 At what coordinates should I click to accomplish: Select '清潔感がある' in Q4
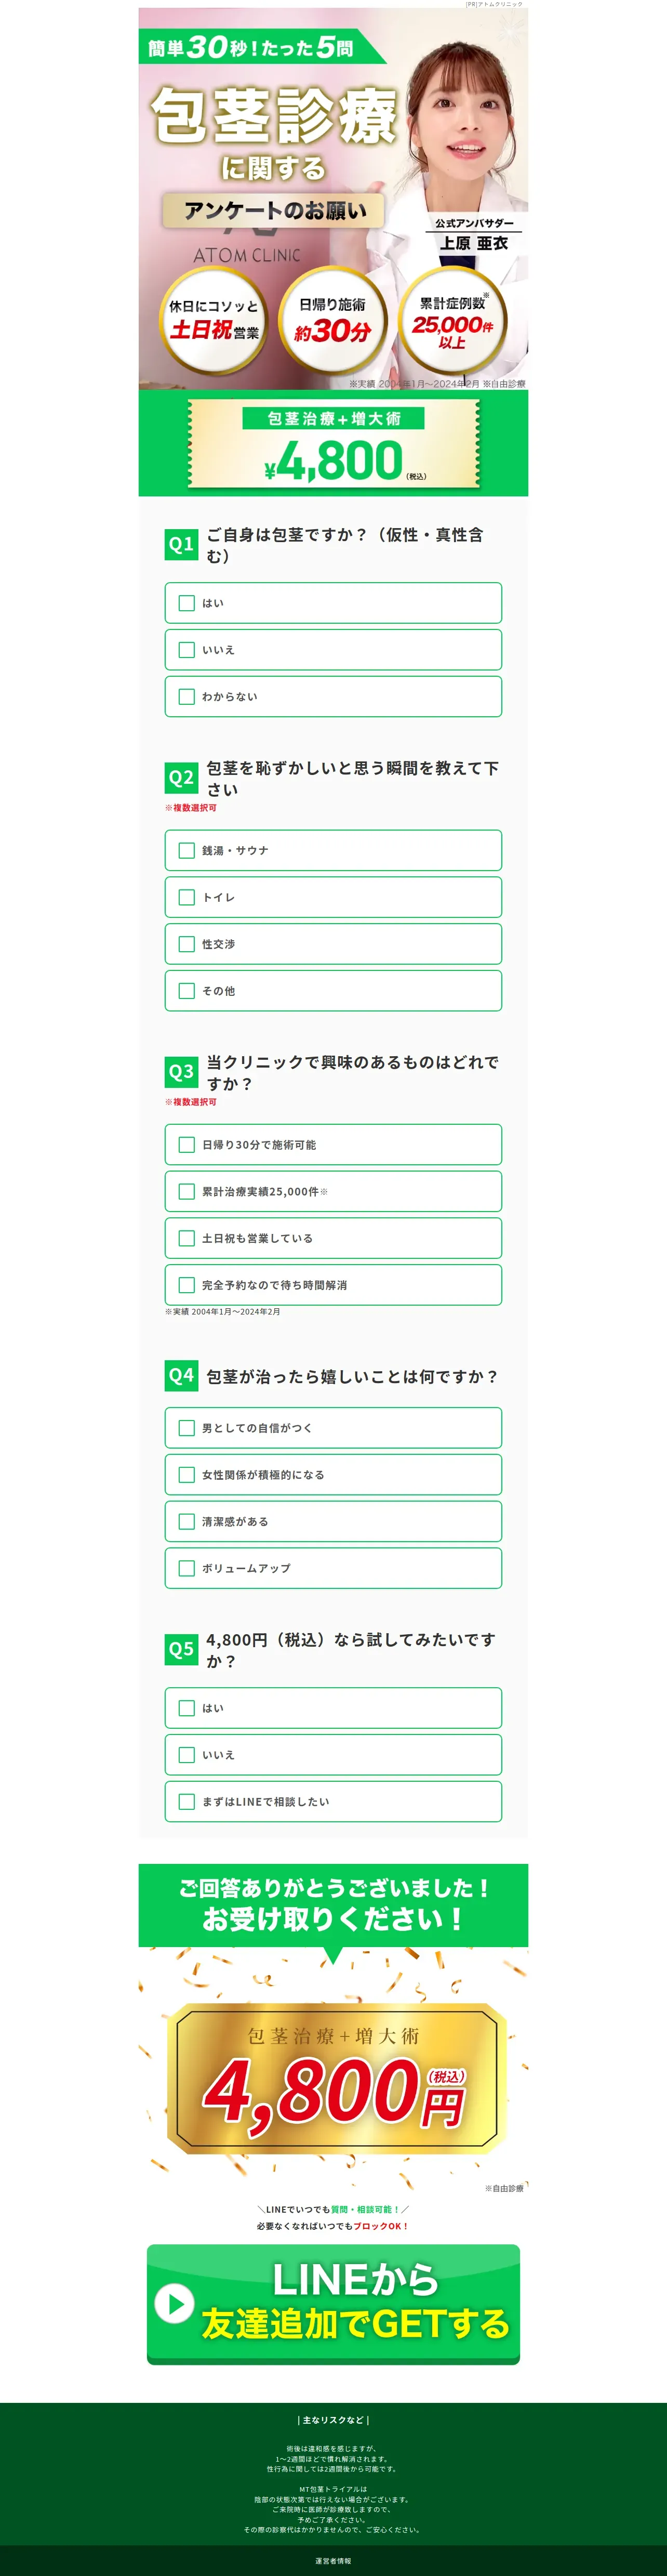(x=187, y=1522)
